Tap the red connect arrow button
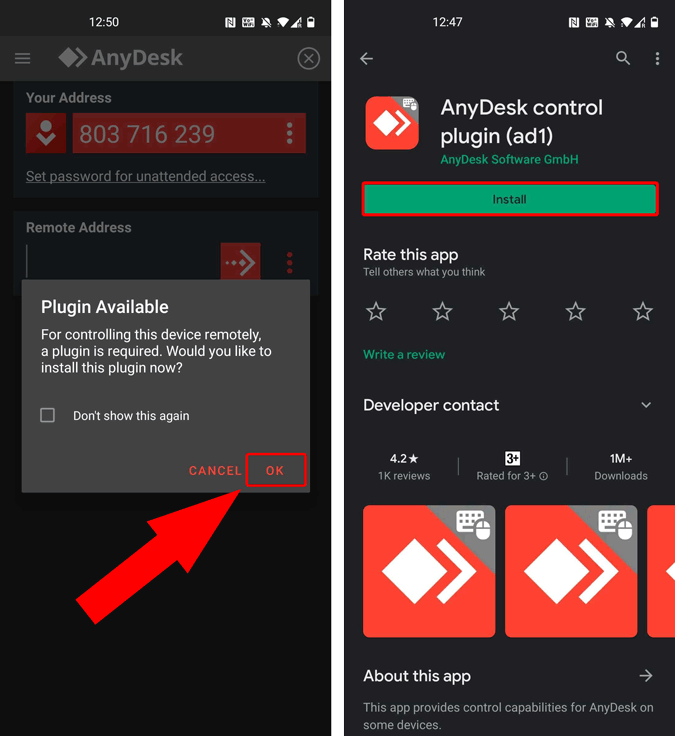The image size is (675, 736). [x=240, y=261]
